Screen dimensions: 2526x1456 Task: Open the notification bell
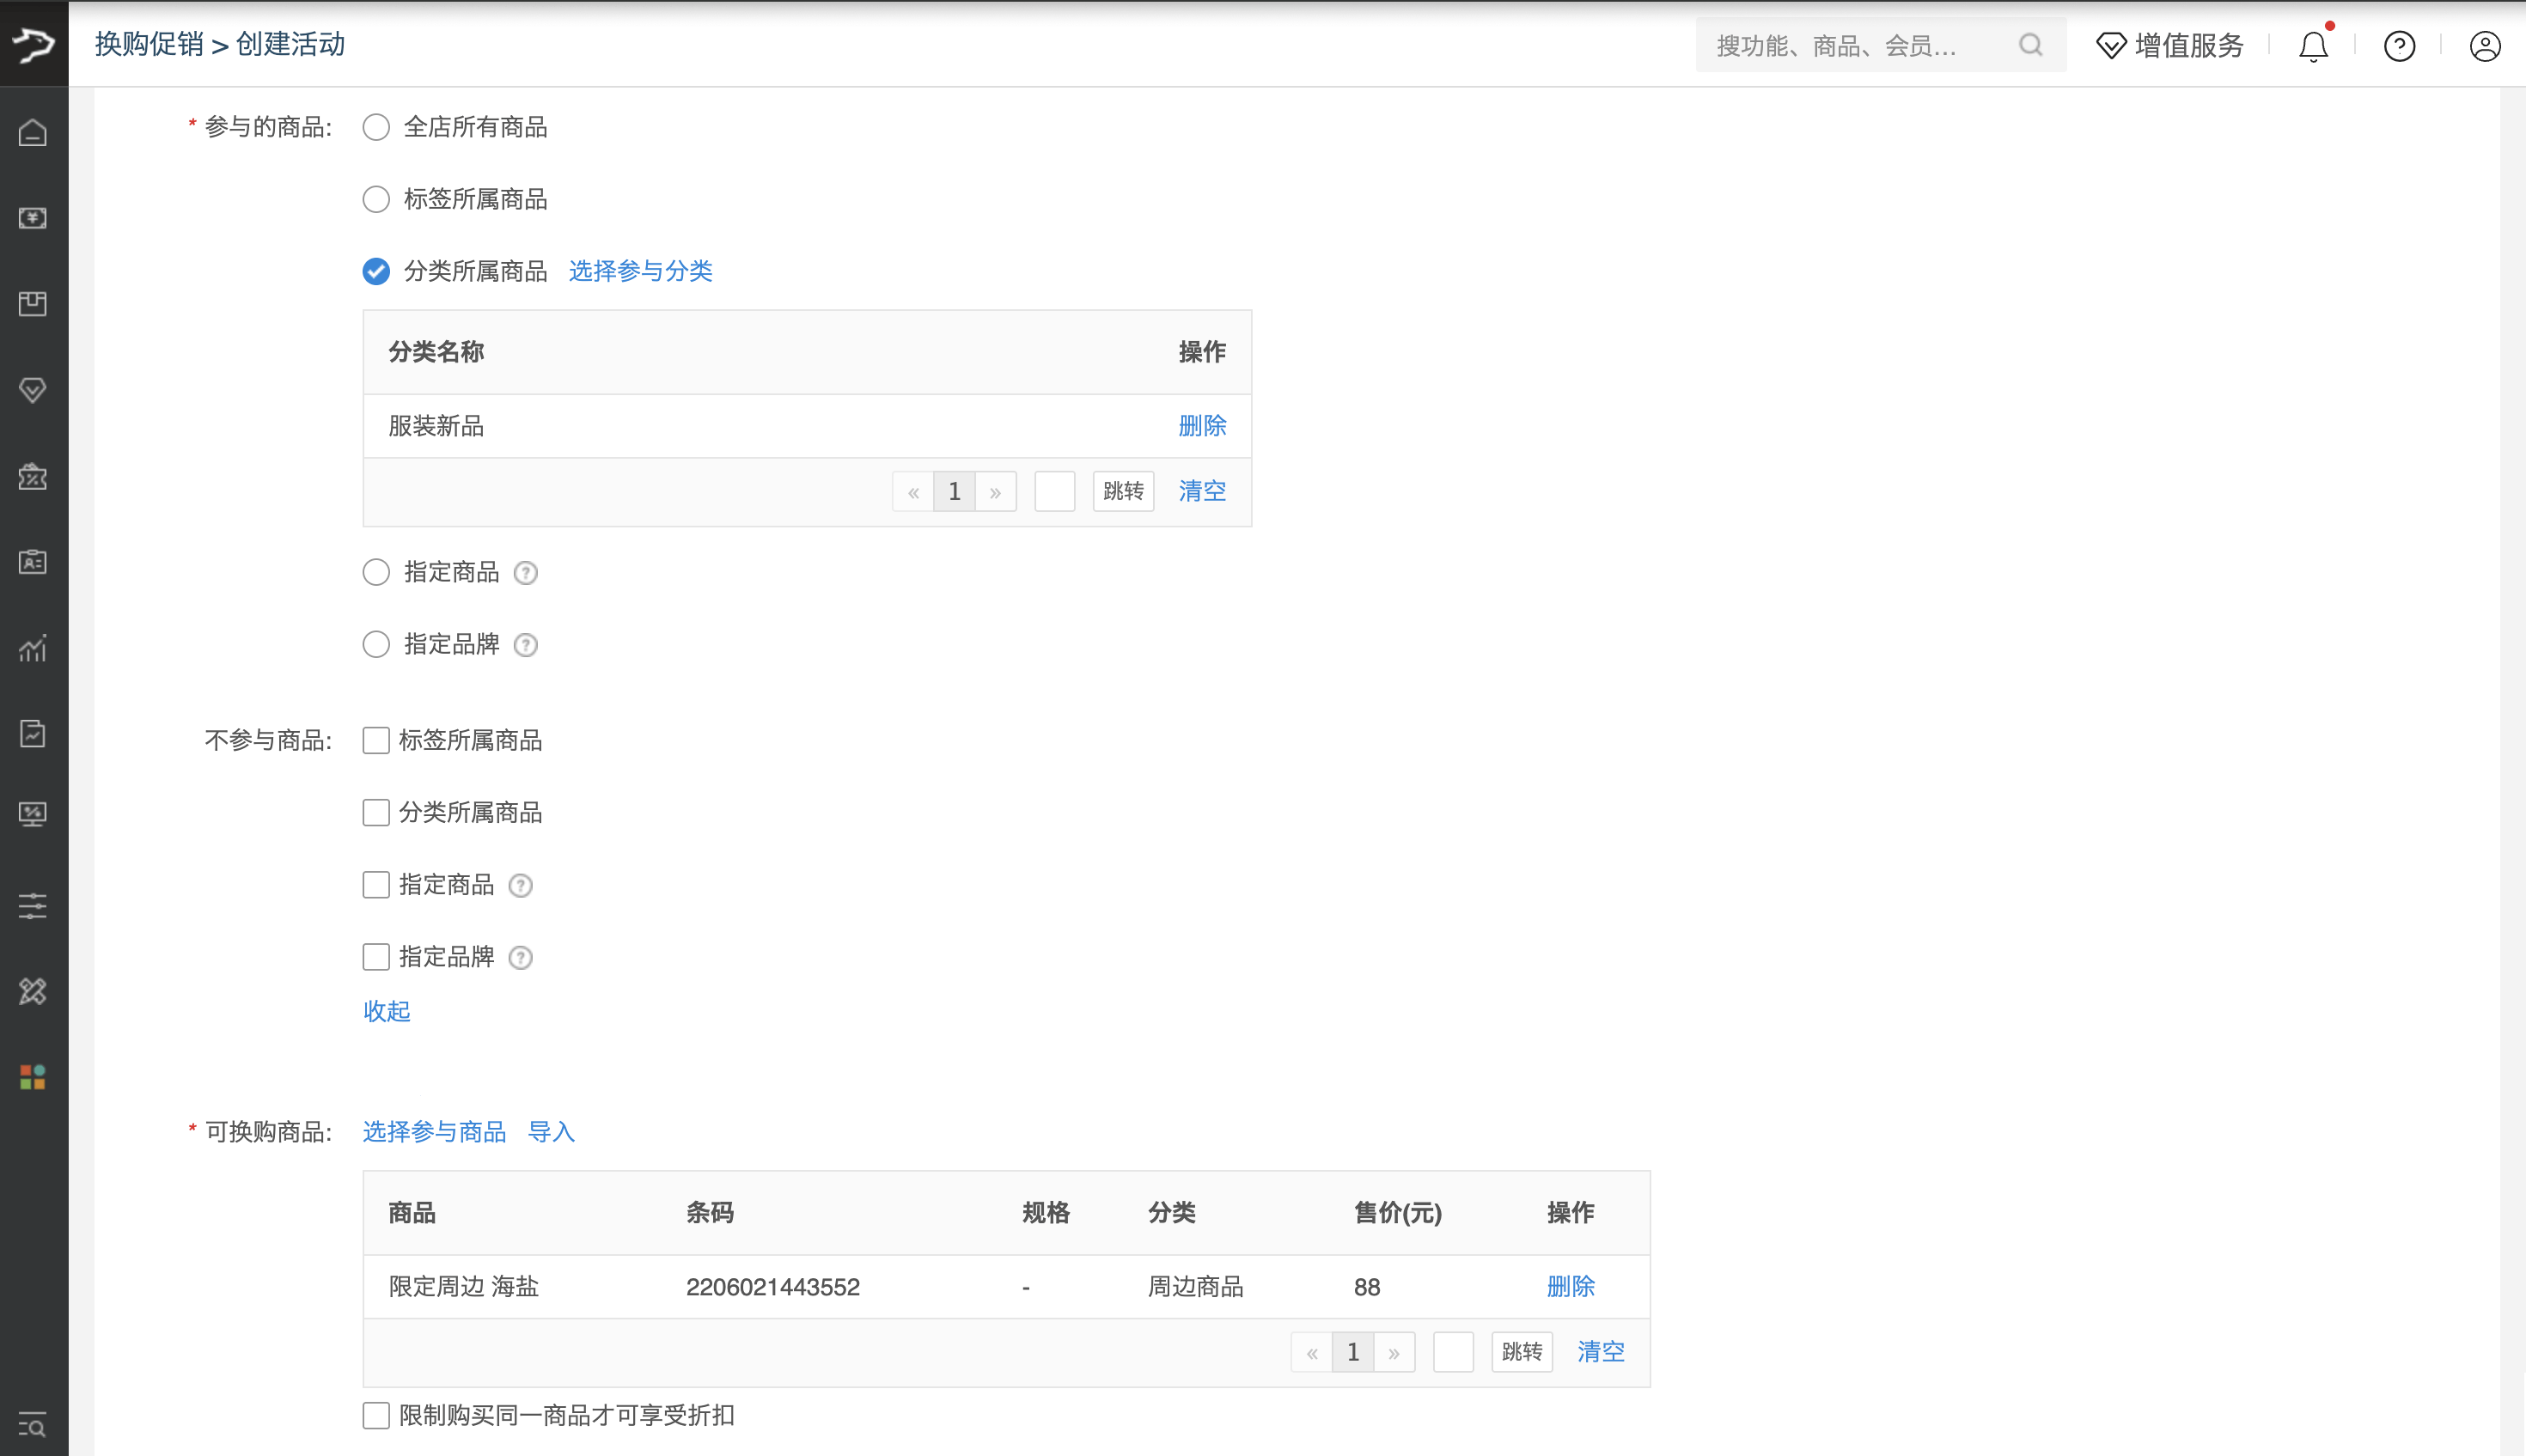tap(2313, 45)
